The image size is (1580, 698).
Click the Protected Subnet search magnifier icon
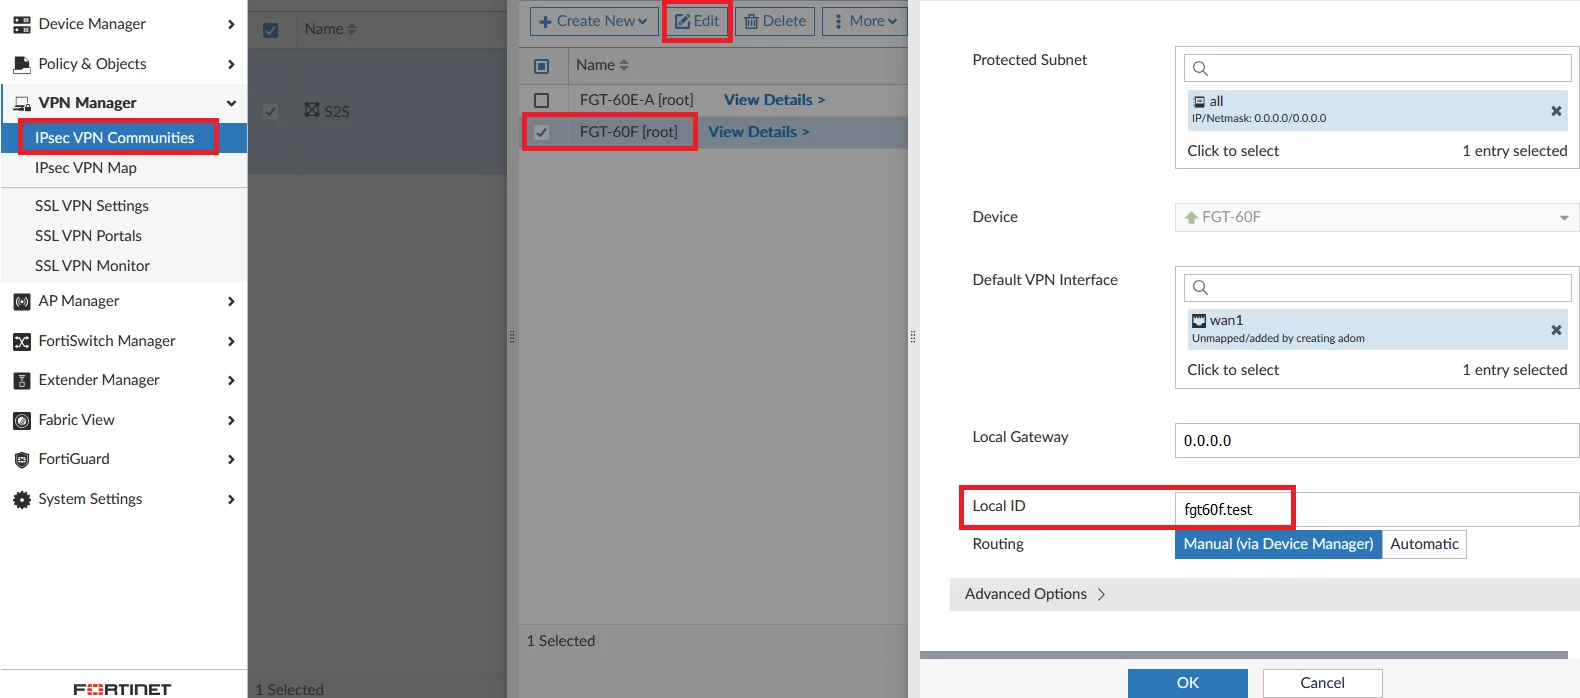(1200, 68)
